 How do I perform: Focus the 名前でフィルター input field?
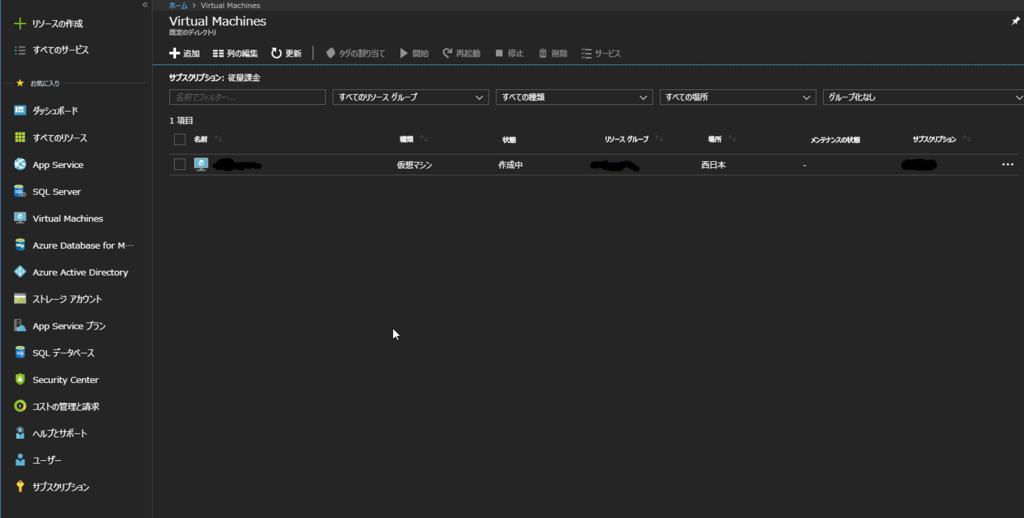tap(248, 97)
